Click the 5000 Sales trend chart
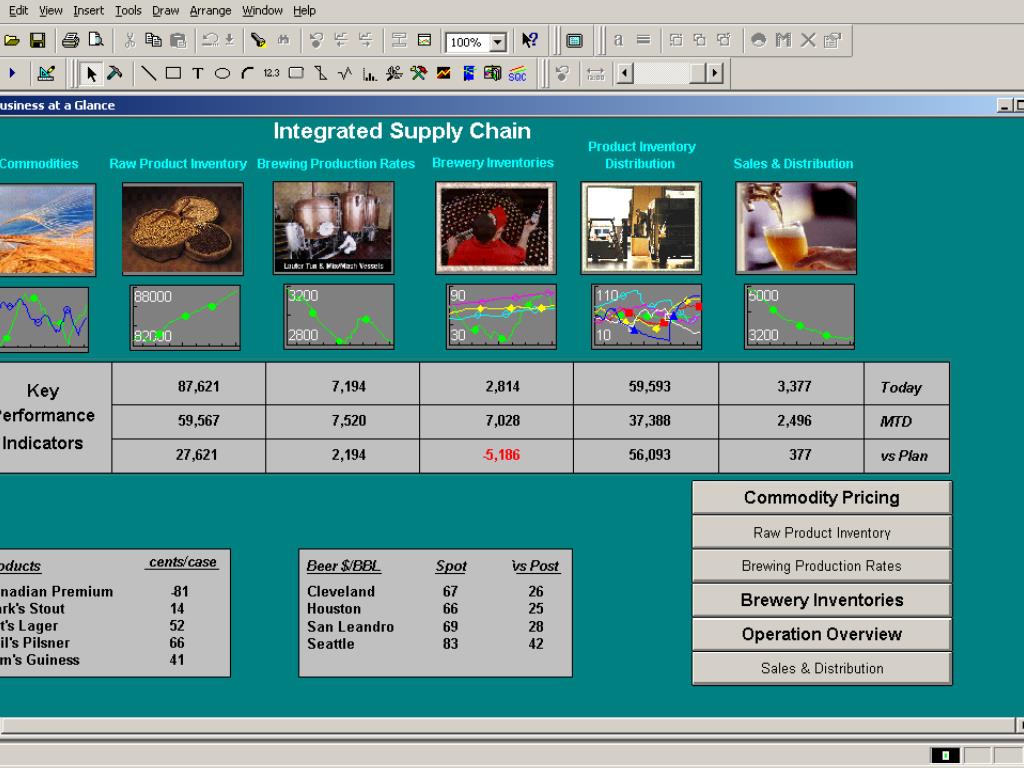Screen dimensions: 1024x768 [x=799, y=317]
